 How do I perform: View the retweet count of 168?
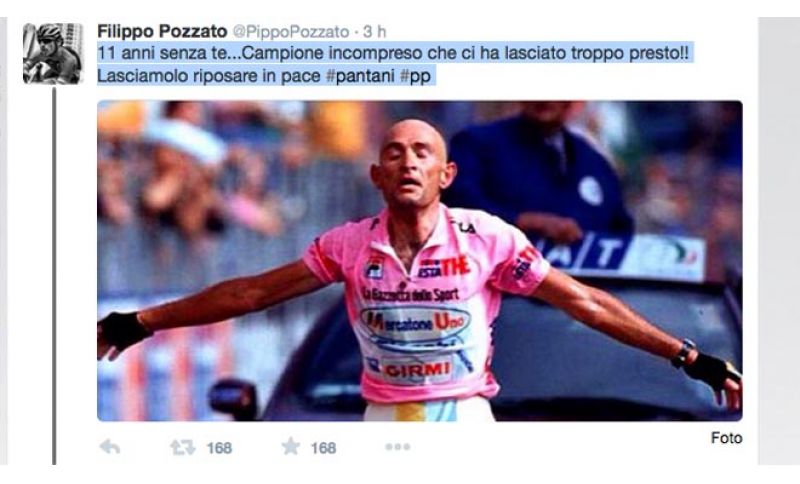[219, 448]
